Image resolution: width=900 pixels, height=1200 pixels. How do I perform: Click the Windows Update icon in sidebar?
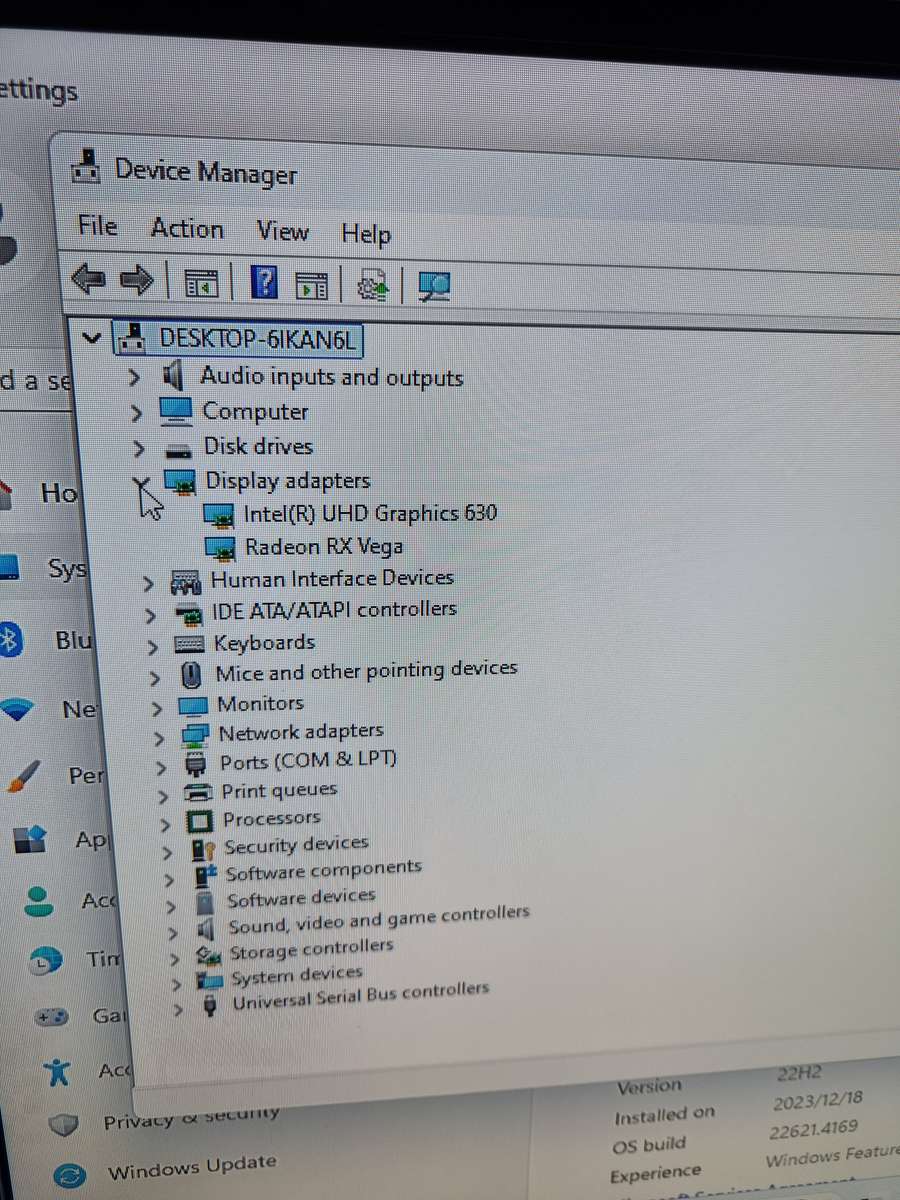(68, 1174)
